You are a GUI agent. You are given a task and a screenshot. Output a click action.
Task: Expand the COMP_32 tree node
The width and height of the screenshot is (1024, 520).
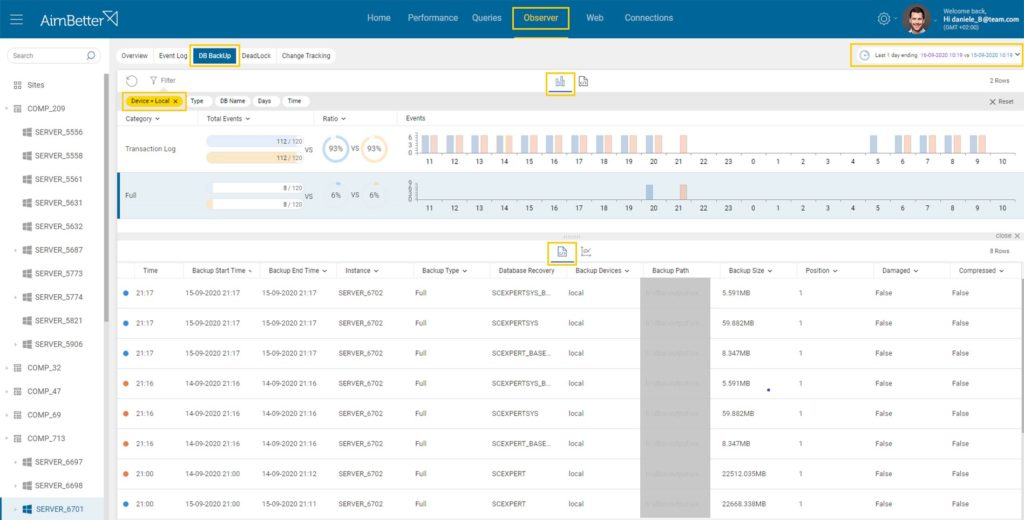[x=7, y=368]
